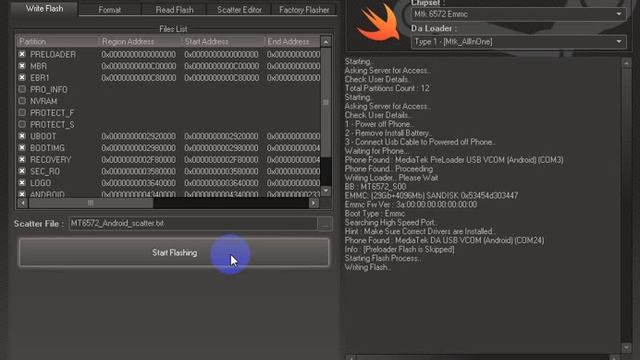Click the files list vertical scrollbar thumb

point(326,102)
